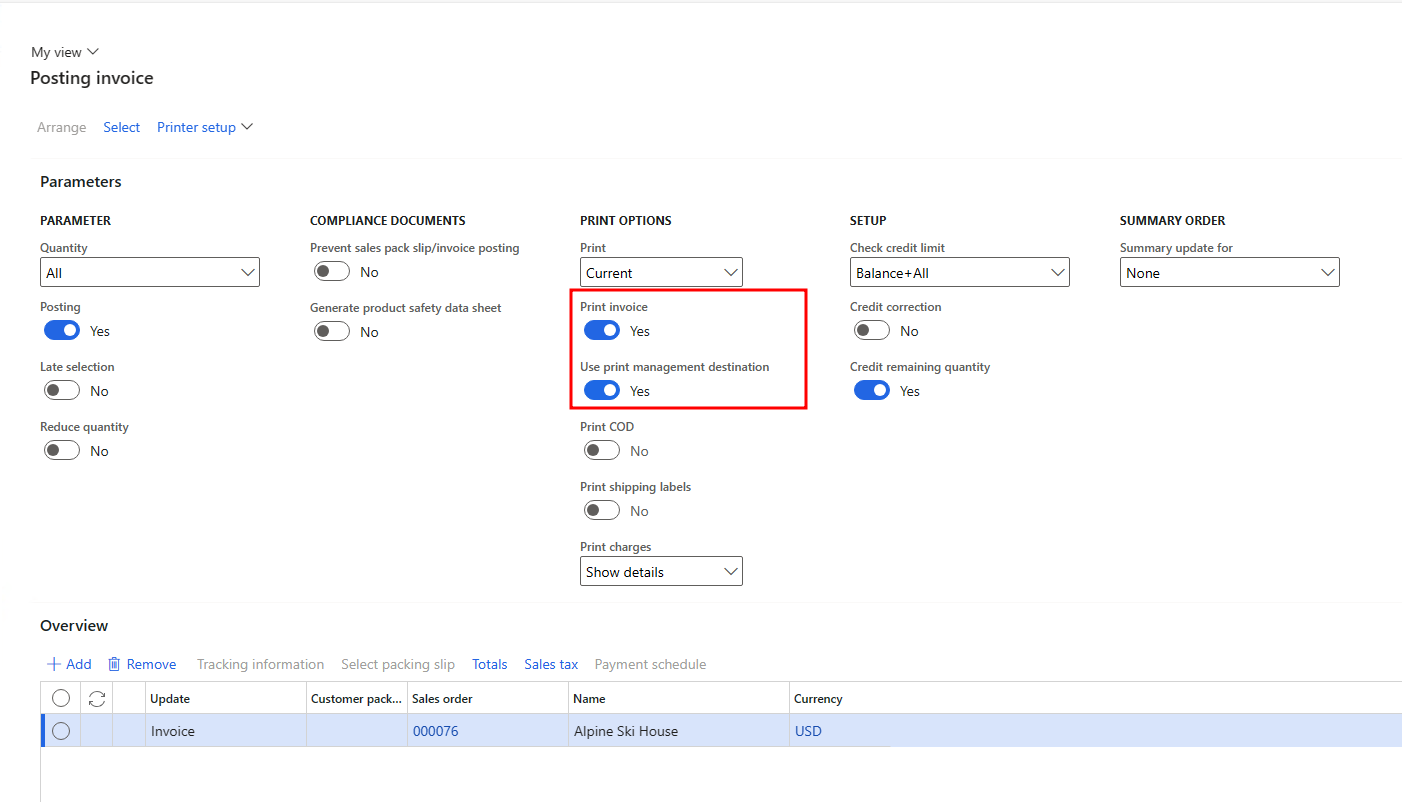The height and width of the screenshot is (802, 1402).
Task: Toggle the Posting switch off
Action: (62, 331)
